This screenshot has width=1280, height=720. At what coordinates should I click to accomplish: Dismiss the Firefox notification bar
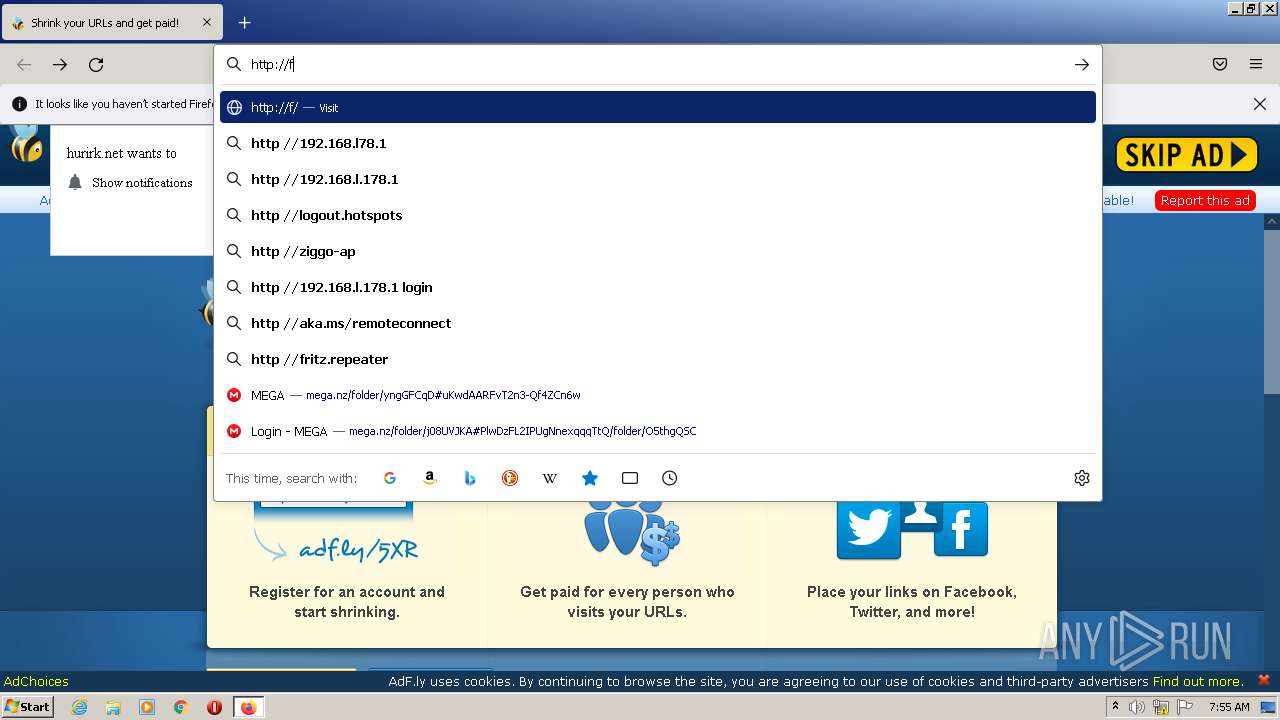point(1260,104)
